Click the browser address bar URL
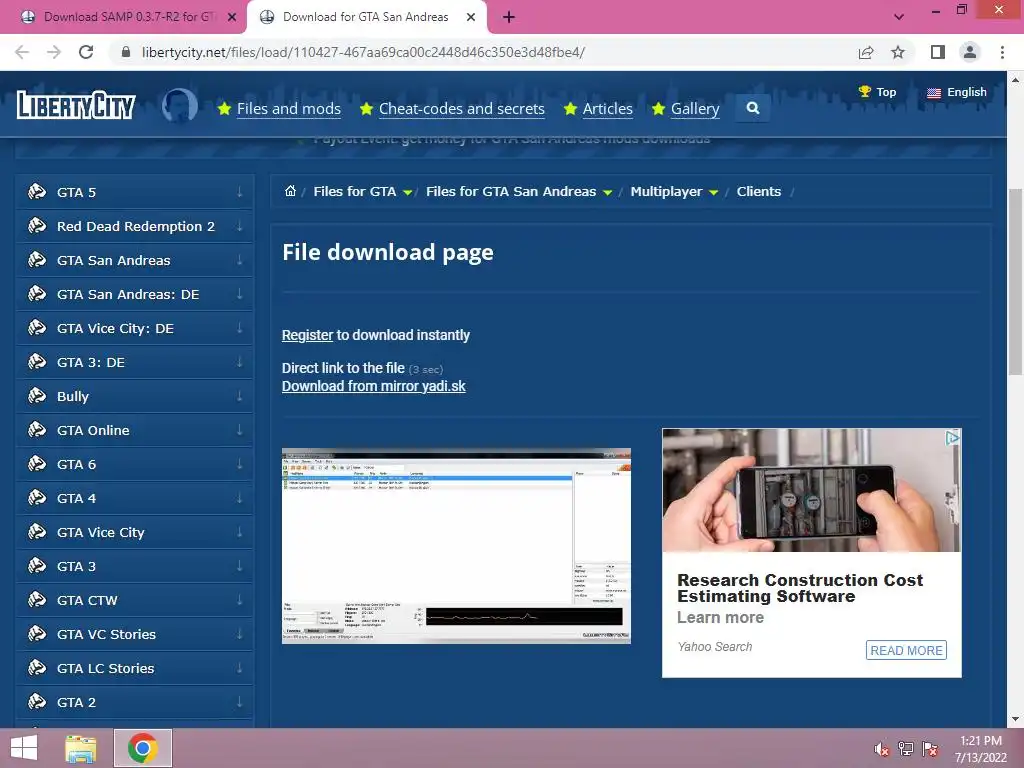This screenshot has width=1024, height=768. (363, 52)
